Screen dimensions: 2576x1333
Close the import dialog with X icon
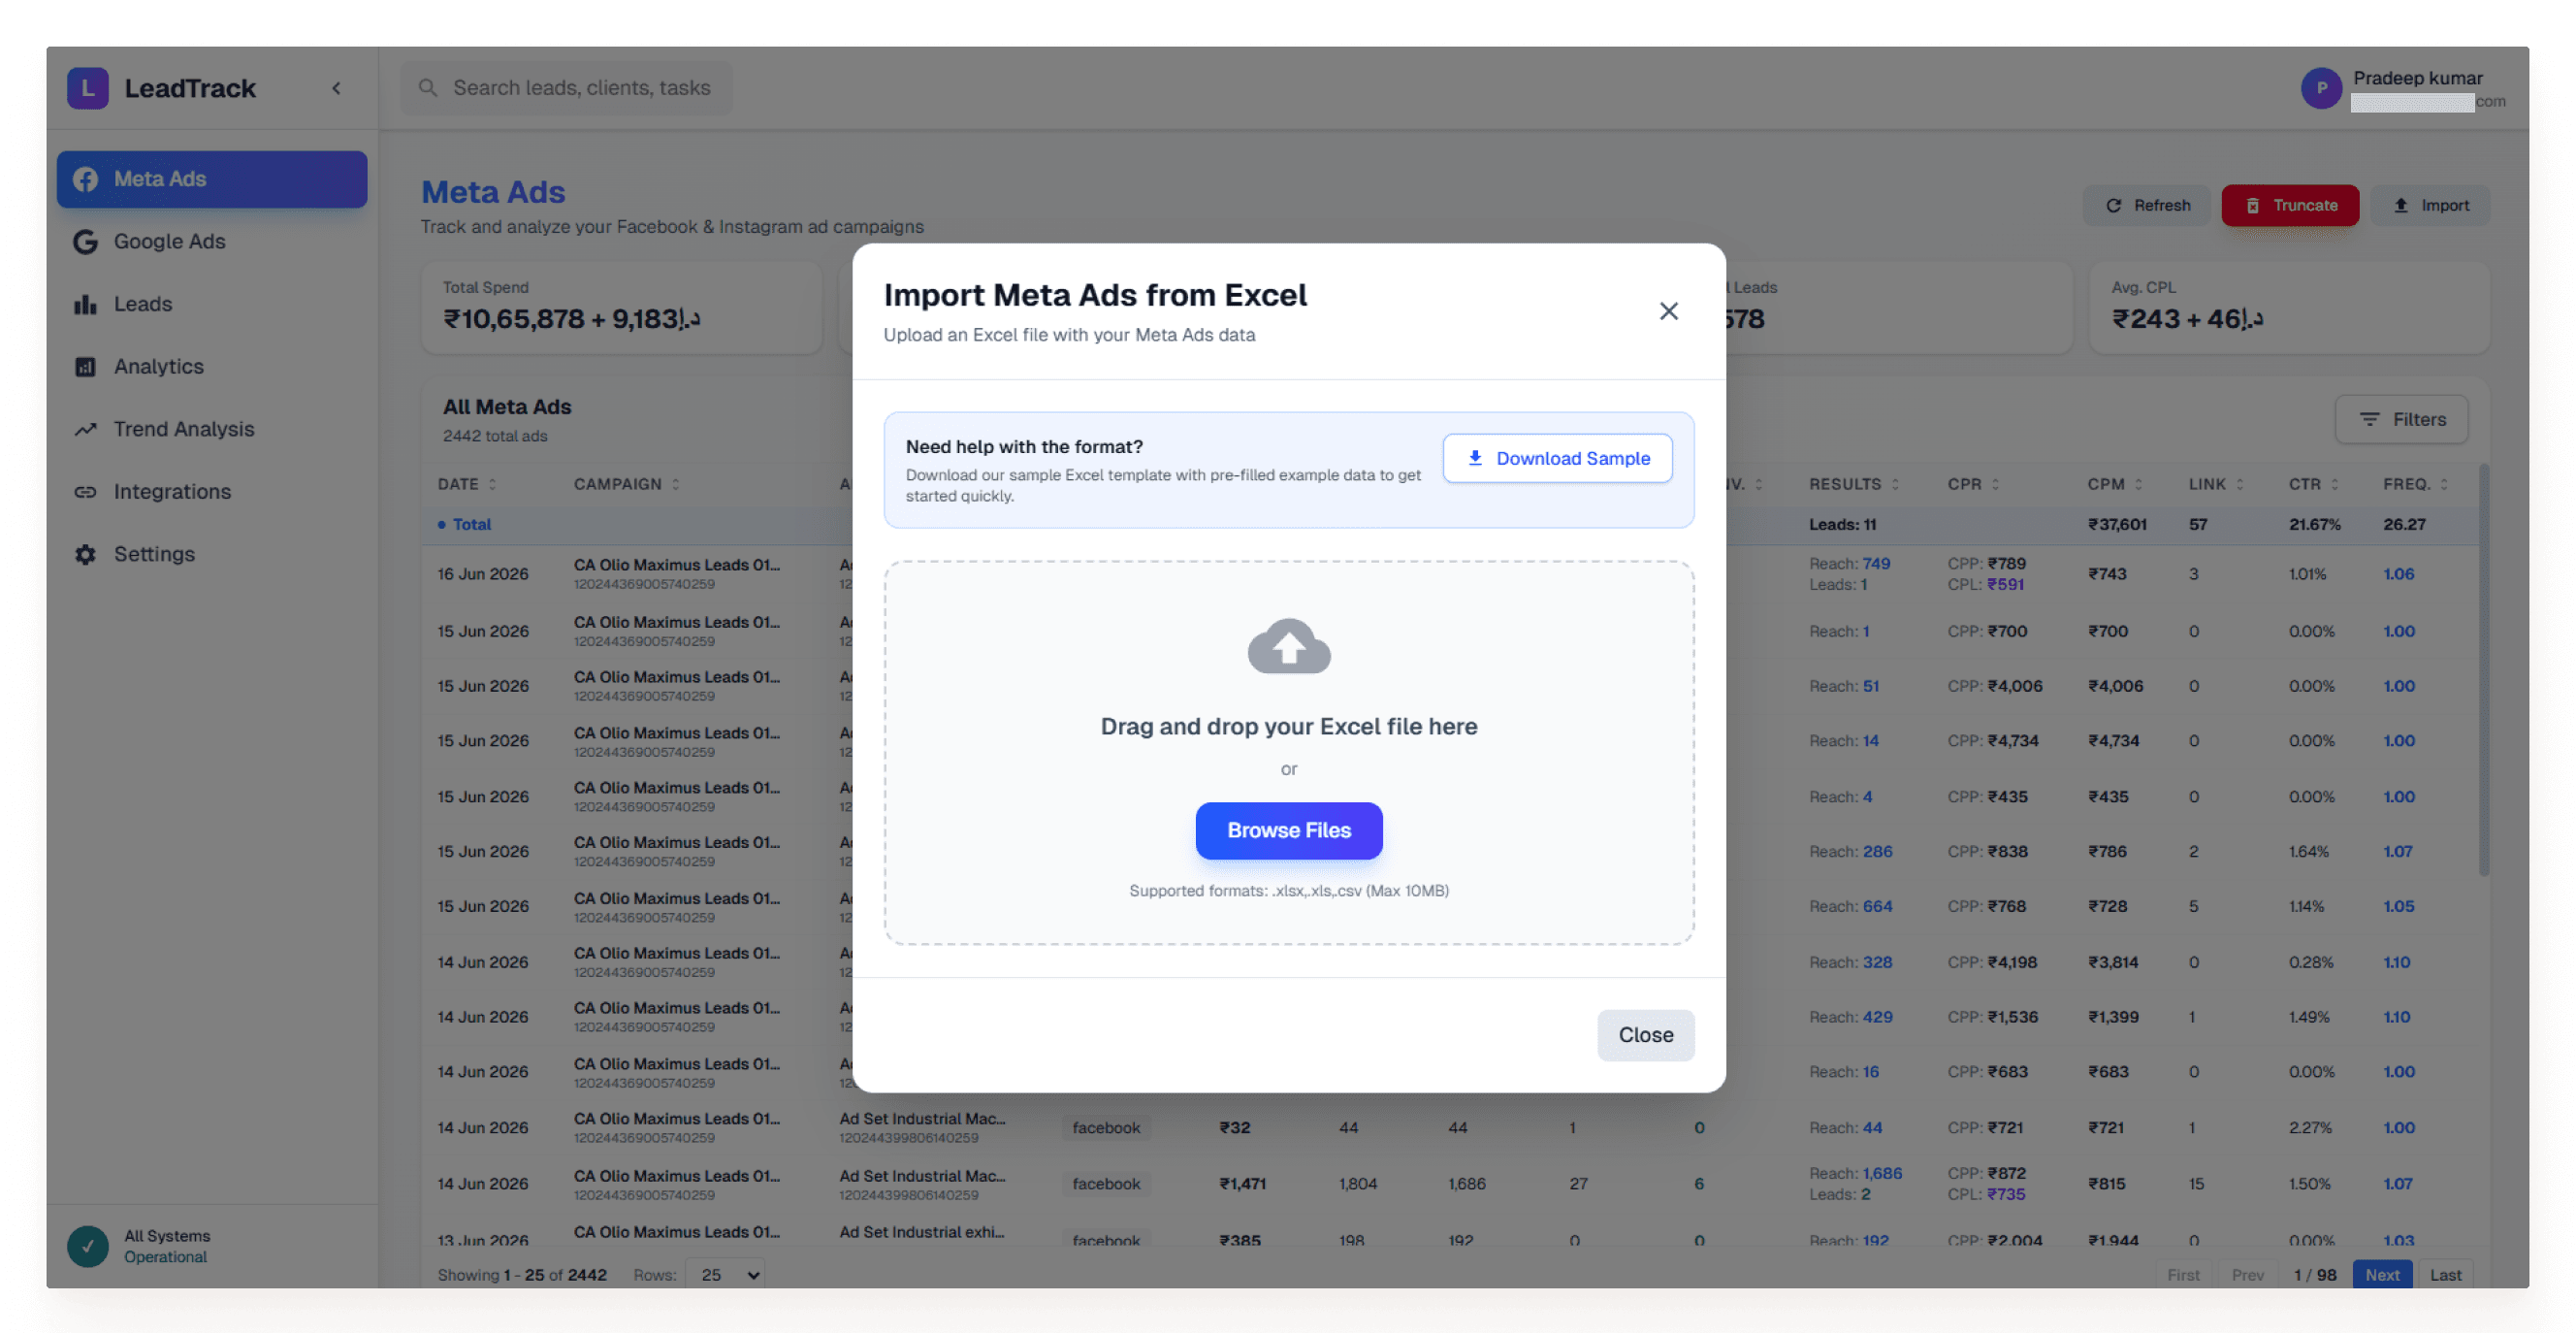tap(1668, 311)
